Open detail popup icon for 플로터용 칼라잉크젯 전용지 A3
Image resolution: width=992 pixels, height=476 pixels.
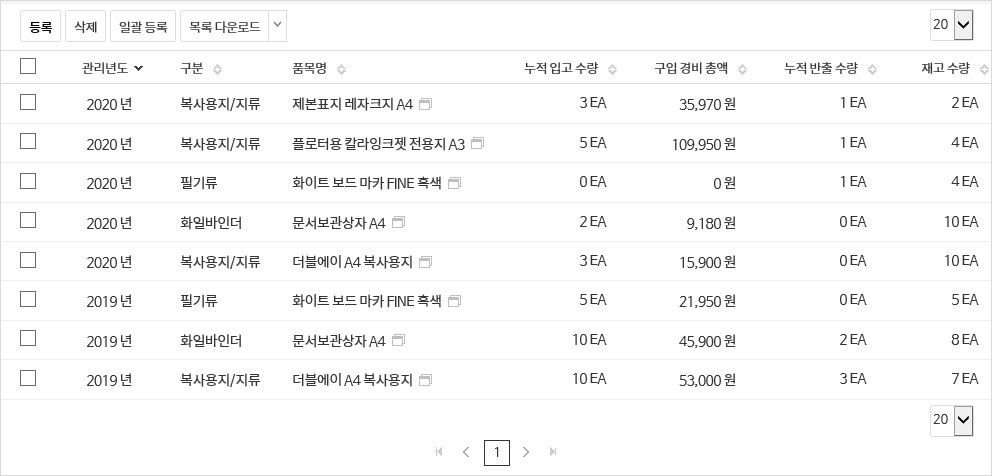pos(477,144)
